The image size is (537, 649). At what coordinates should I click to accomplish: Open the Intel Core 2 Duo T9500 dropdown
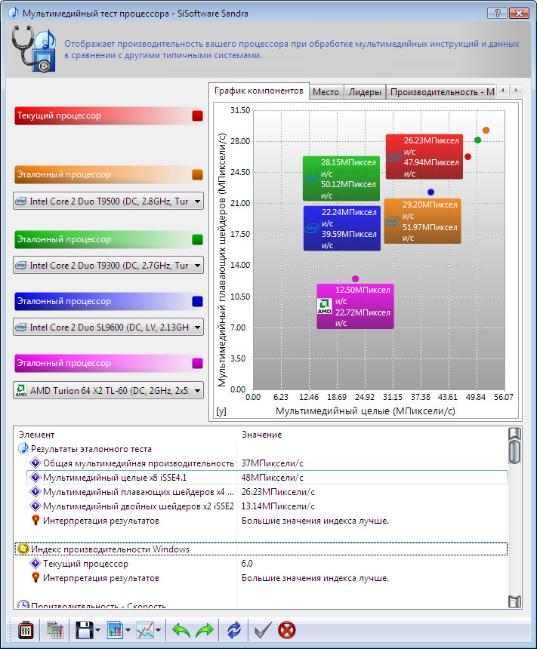(108, 201)
